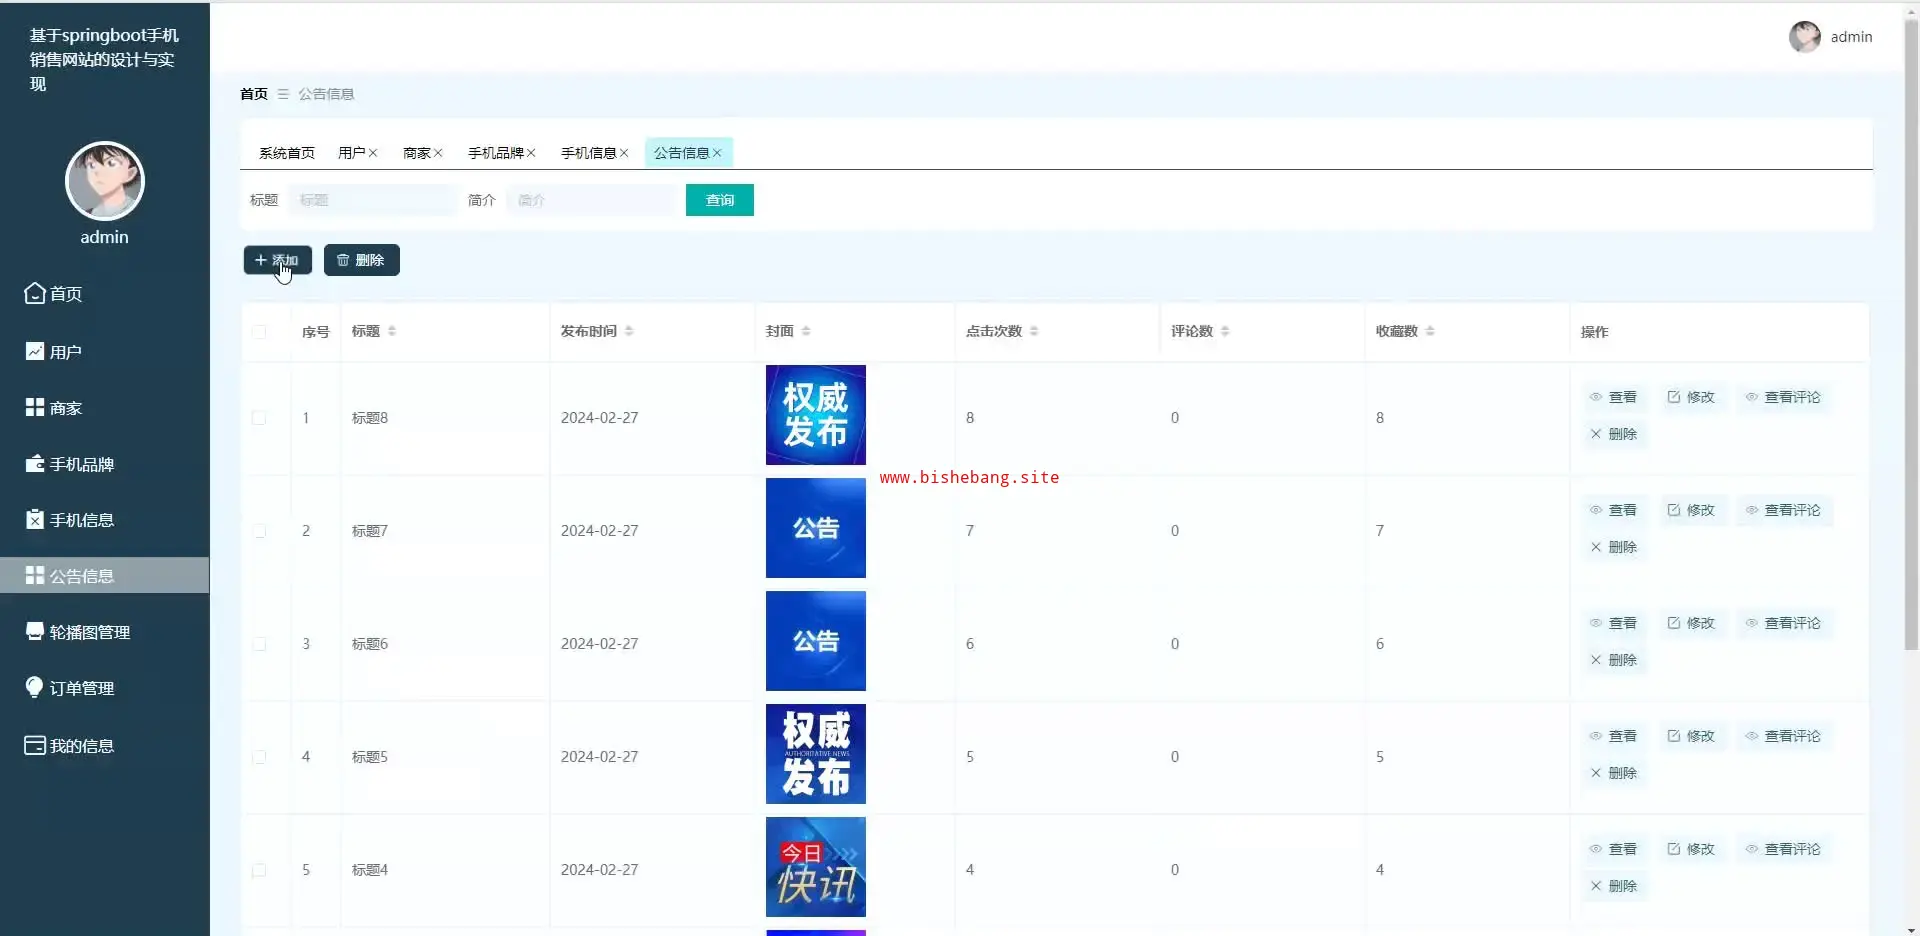Switch to the 商家 tab
Image resolution: width=1920 pixels, height=936 pixels.
coord(416,153)
